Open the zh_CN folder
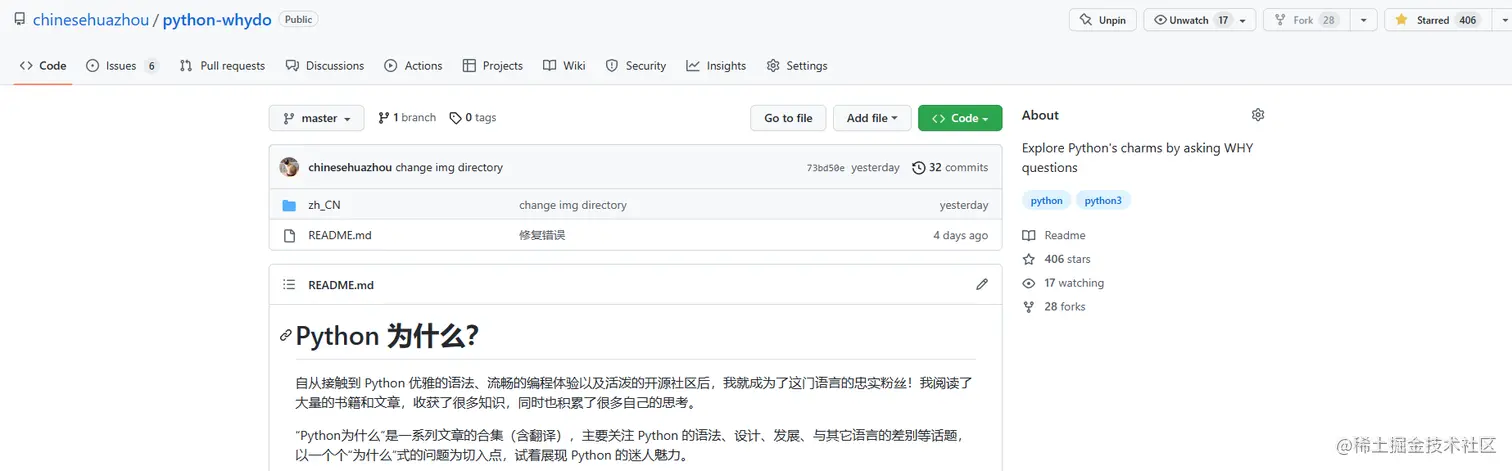1512x471 pixels. [x=324, y=205]
